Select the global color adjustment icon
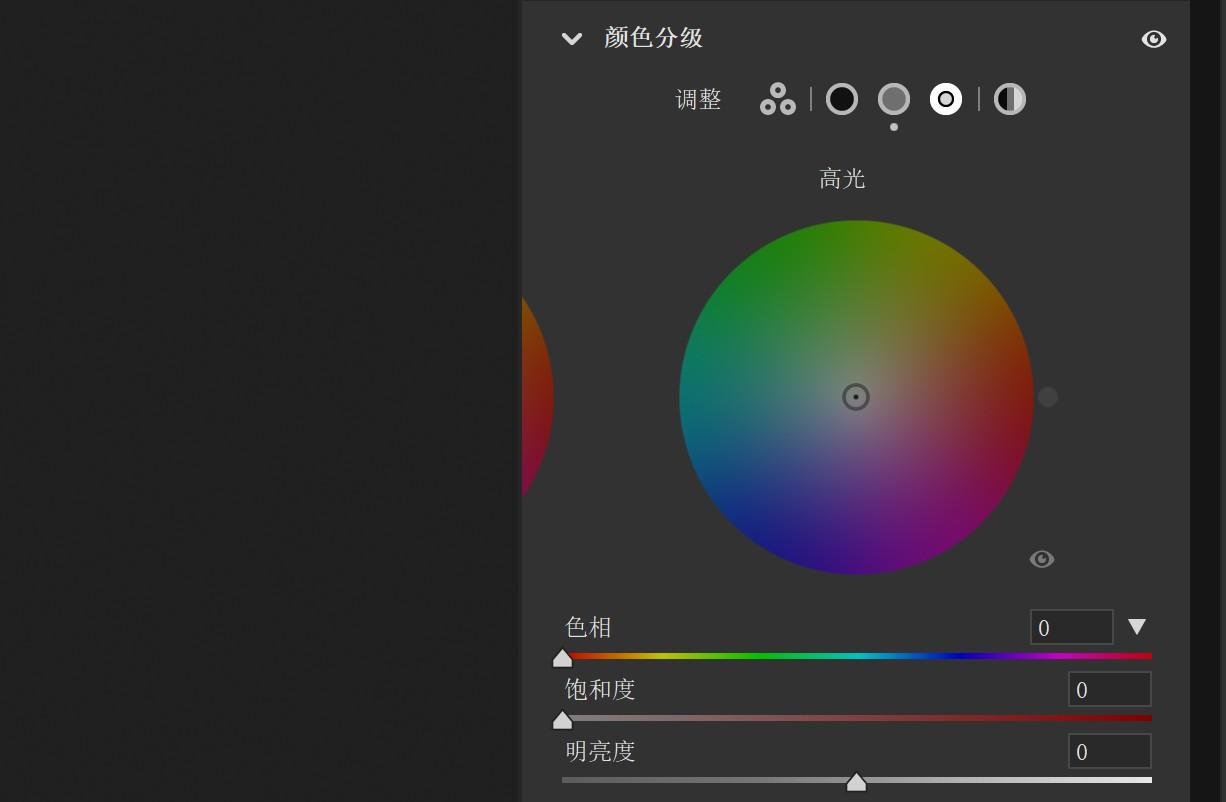Viewport: 1226px width, 802px height. point(1010,99)
